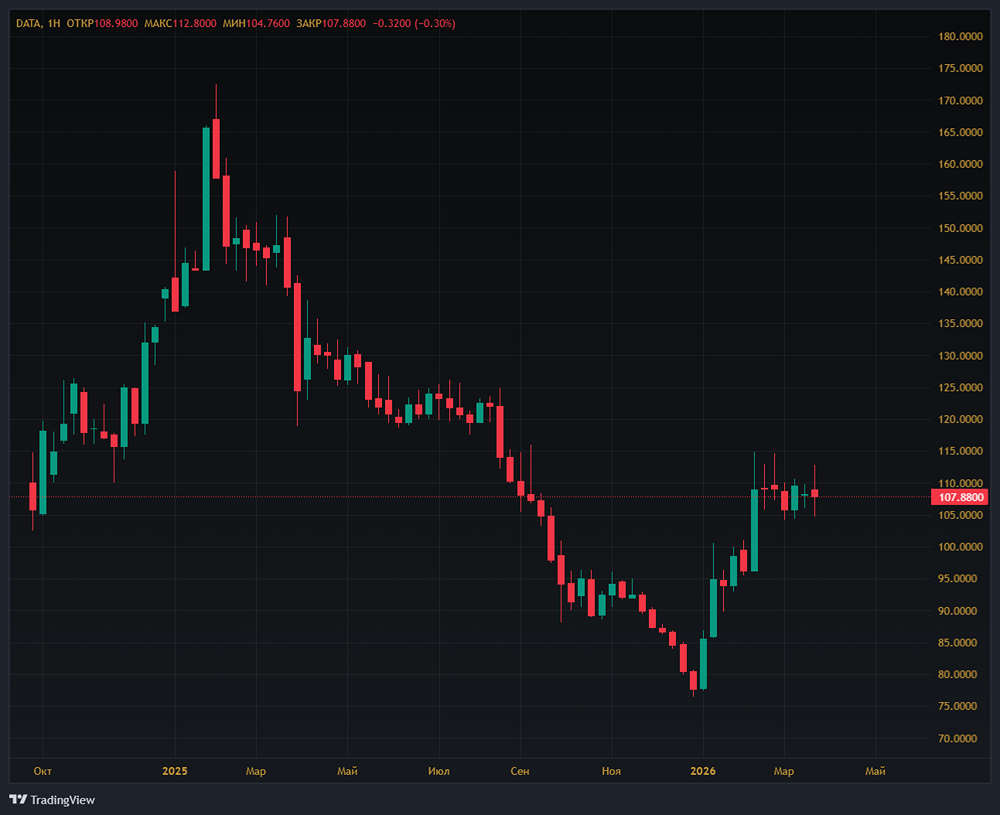
Task: Click the −0.3200 (−0.30%) change value
Action: coord(414,24)
